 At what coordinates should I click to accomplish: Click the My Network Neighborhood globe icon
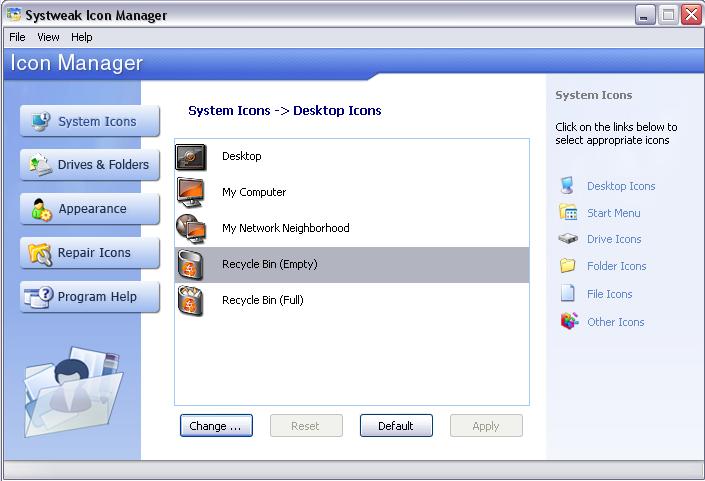191,229
